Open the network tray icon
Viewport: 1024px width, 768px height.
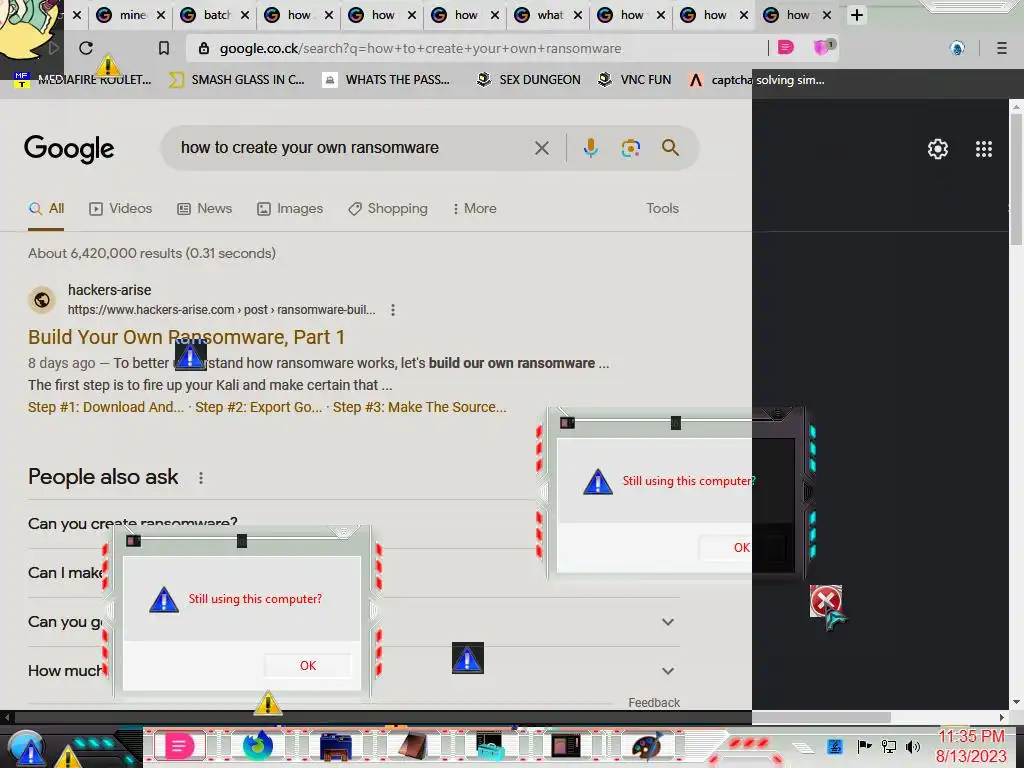pos(888,746)
